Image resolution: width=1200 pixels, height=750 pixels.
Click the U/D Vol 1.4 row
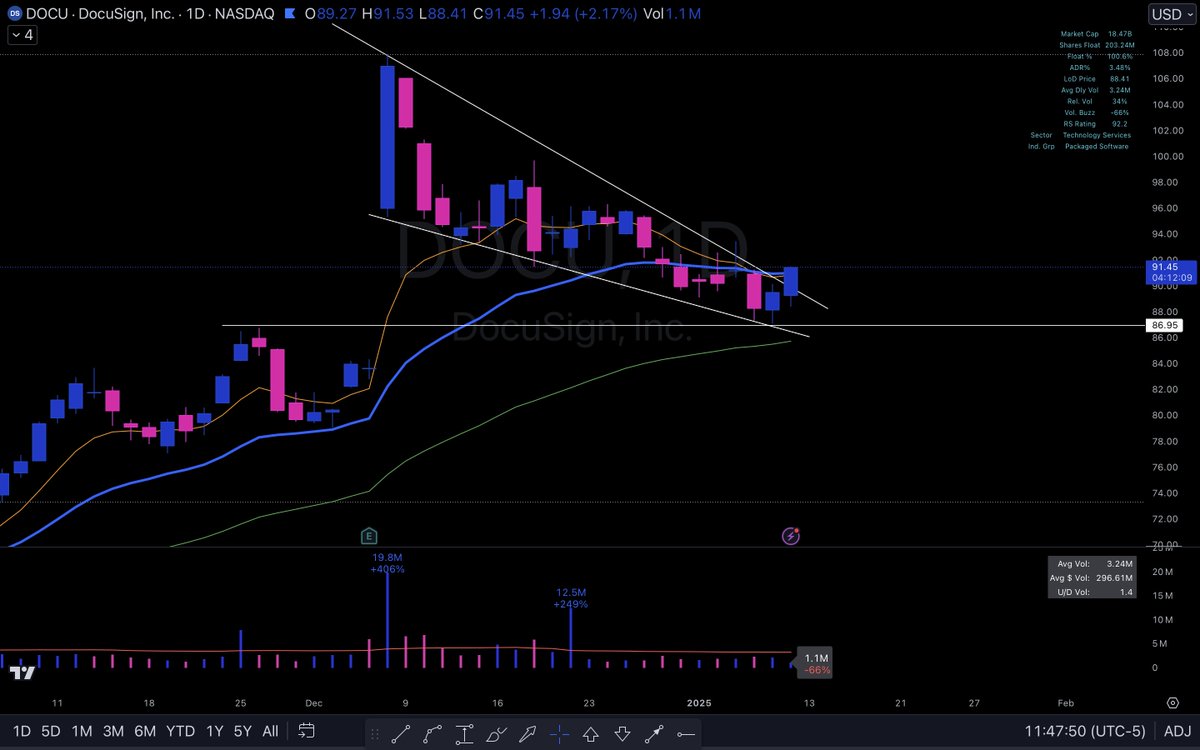coord(1091,593)
